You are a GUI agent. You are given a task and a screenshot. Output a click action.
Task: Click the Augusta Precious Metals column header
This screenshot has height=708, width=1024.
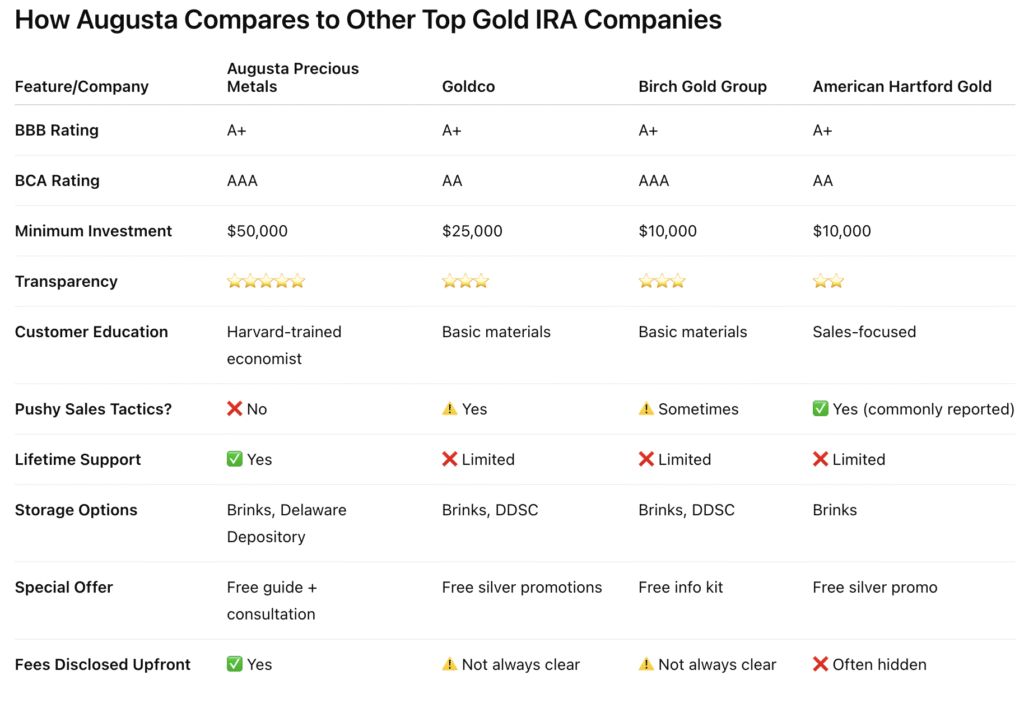point(293,77)
